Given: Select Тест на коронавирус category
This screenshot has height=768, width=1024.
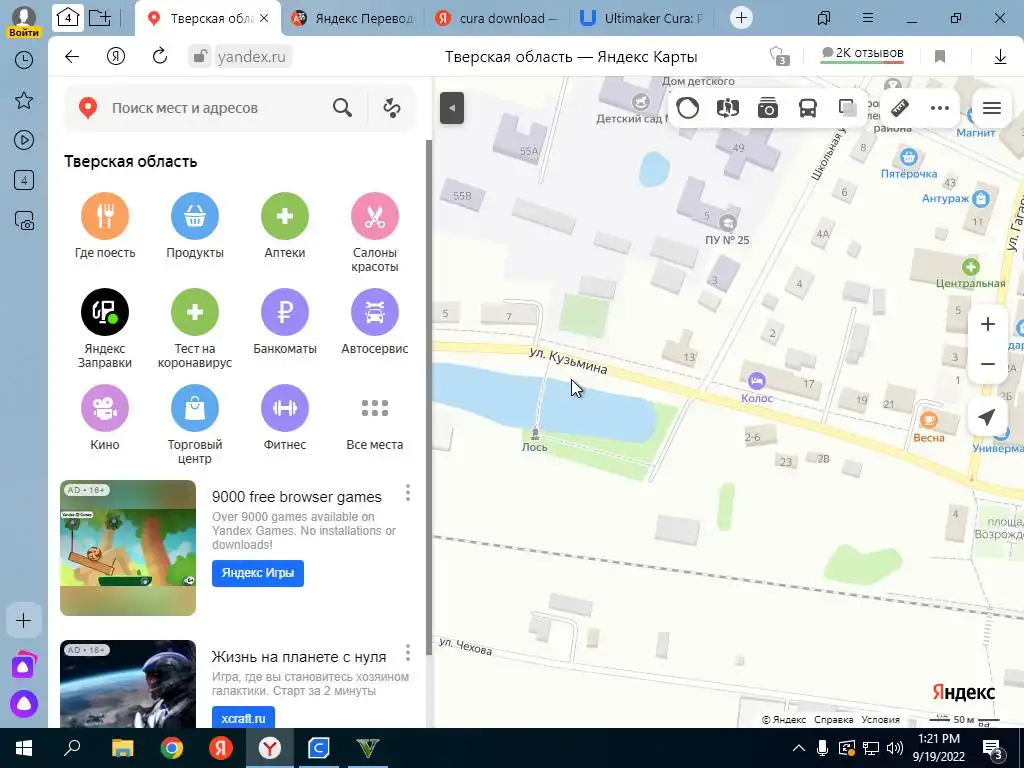Looking at the screenshot, I should point(195,312).
